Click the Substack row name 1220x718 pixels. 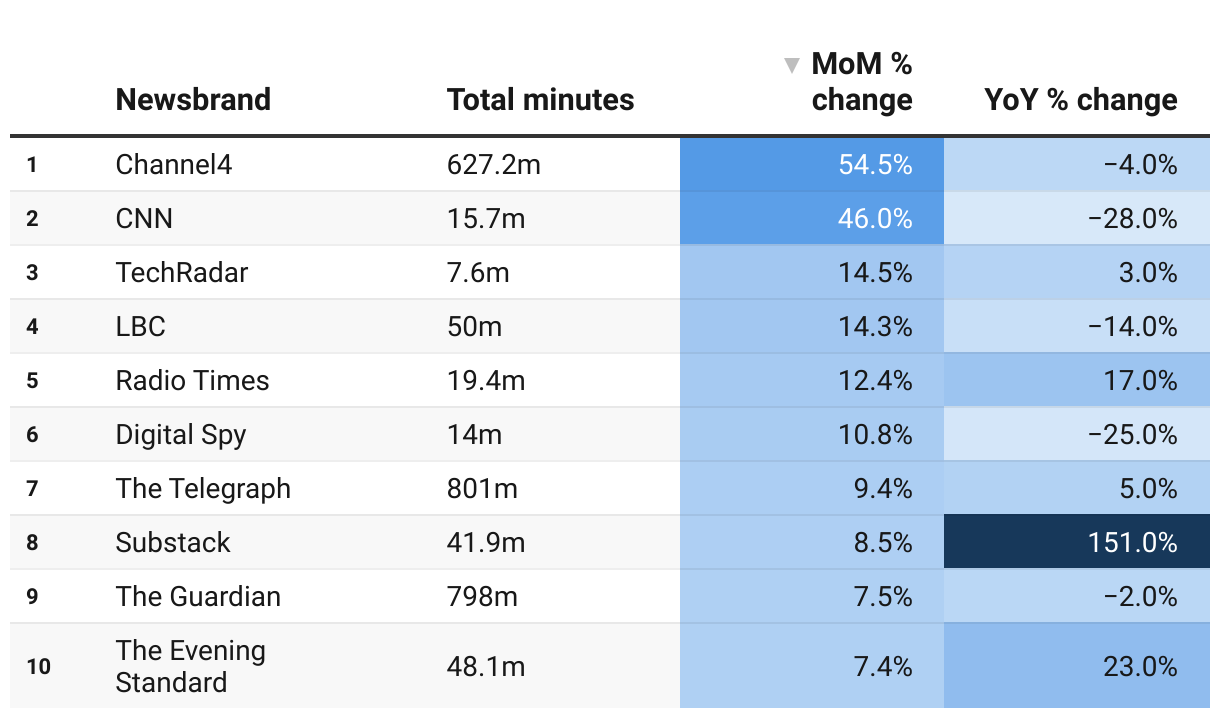click(173, 543)
